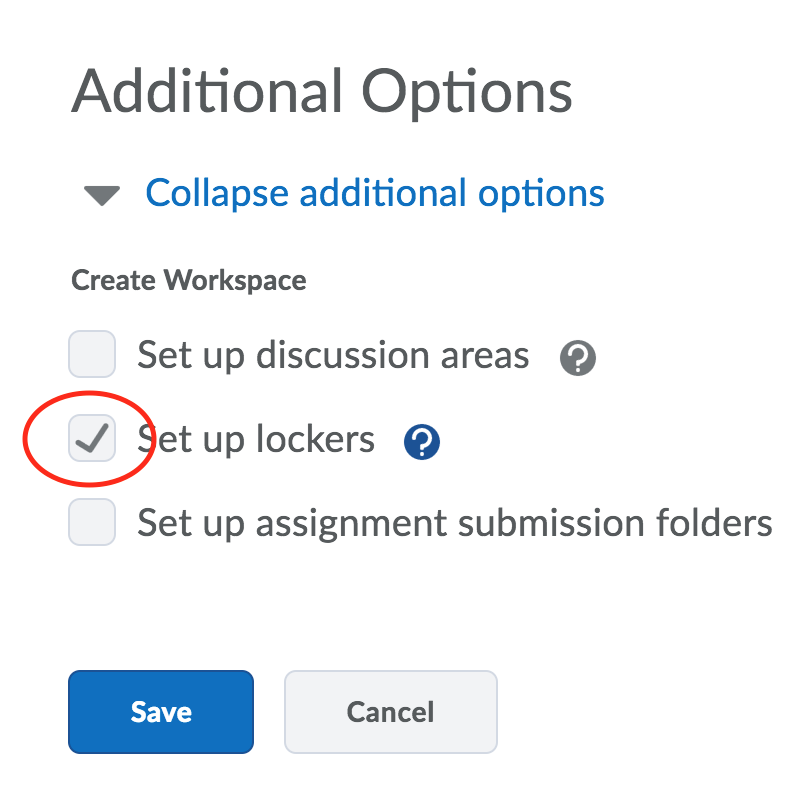The image size is (788, 792).
Task: Click the word 'areas' in the first option
Action: pyautogui.click(x=488, y=355)
